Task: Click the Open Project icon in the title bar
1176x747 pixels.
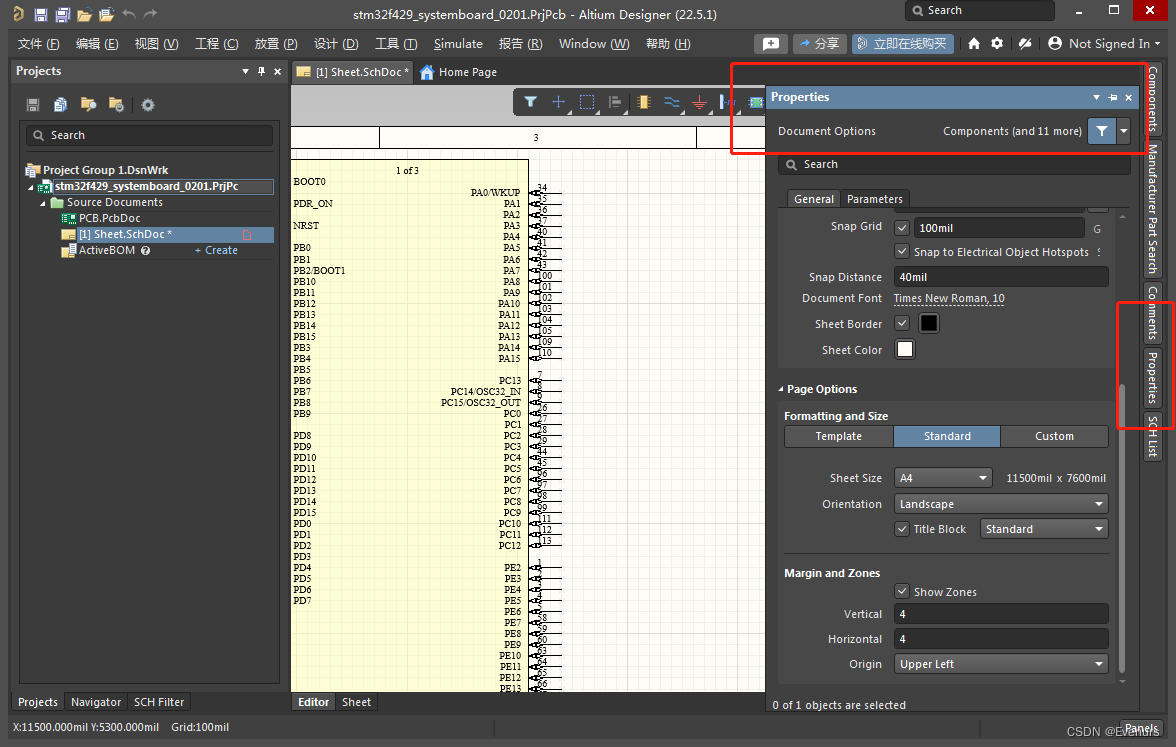Action: pyautogui.click(x=106, y=14)
